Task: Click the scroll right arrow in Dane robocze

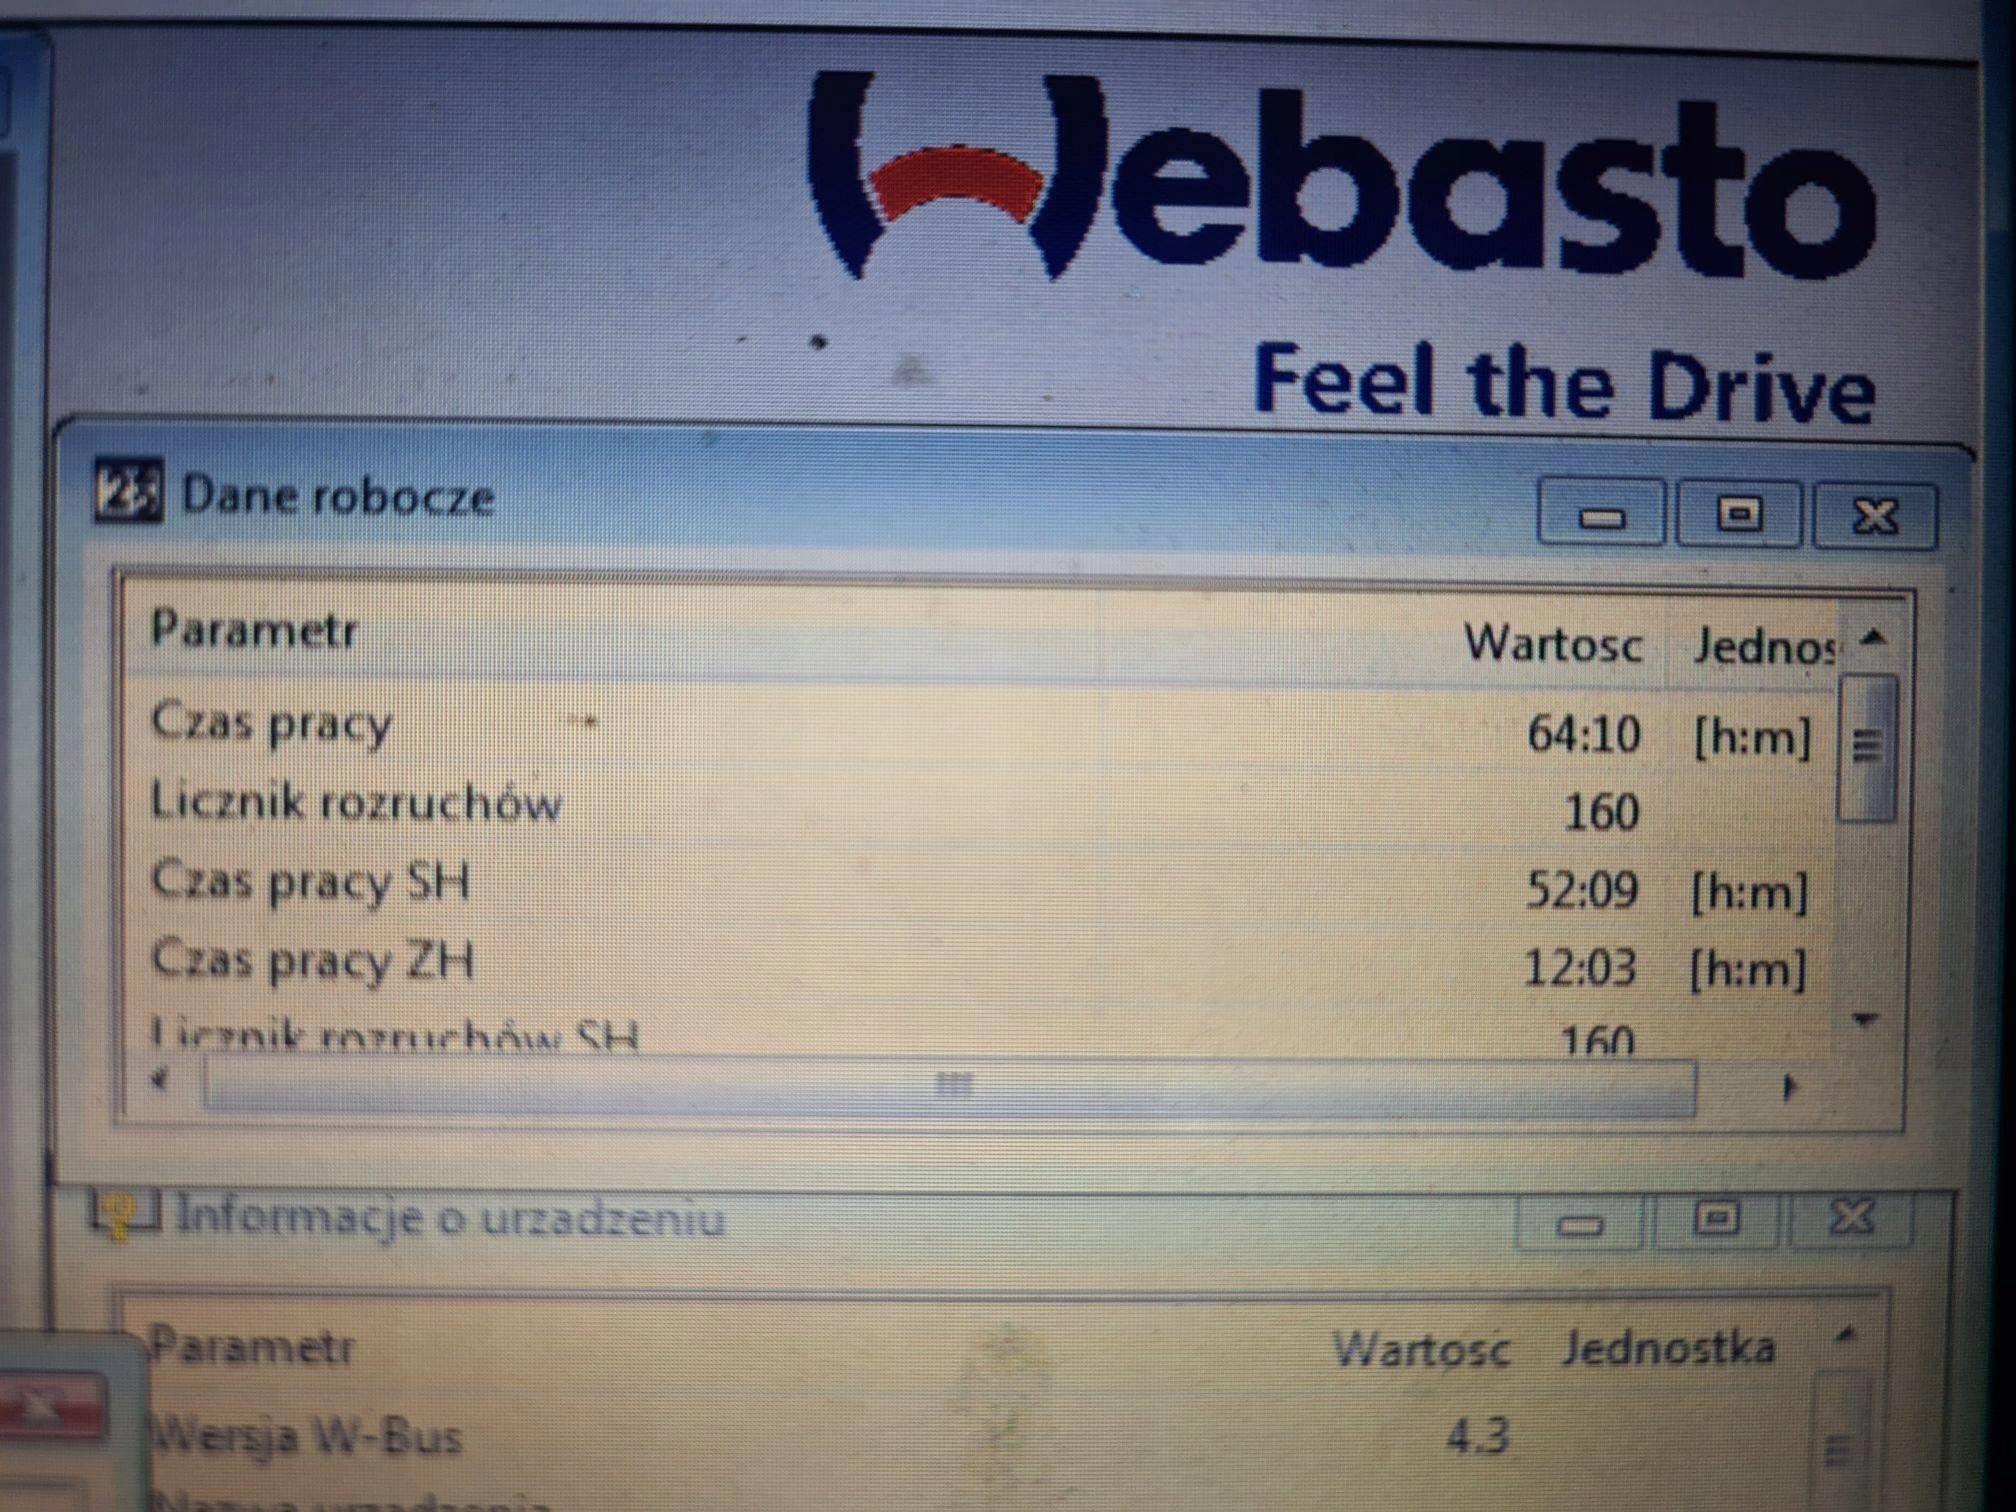Action: [x=1789, y=1087]
